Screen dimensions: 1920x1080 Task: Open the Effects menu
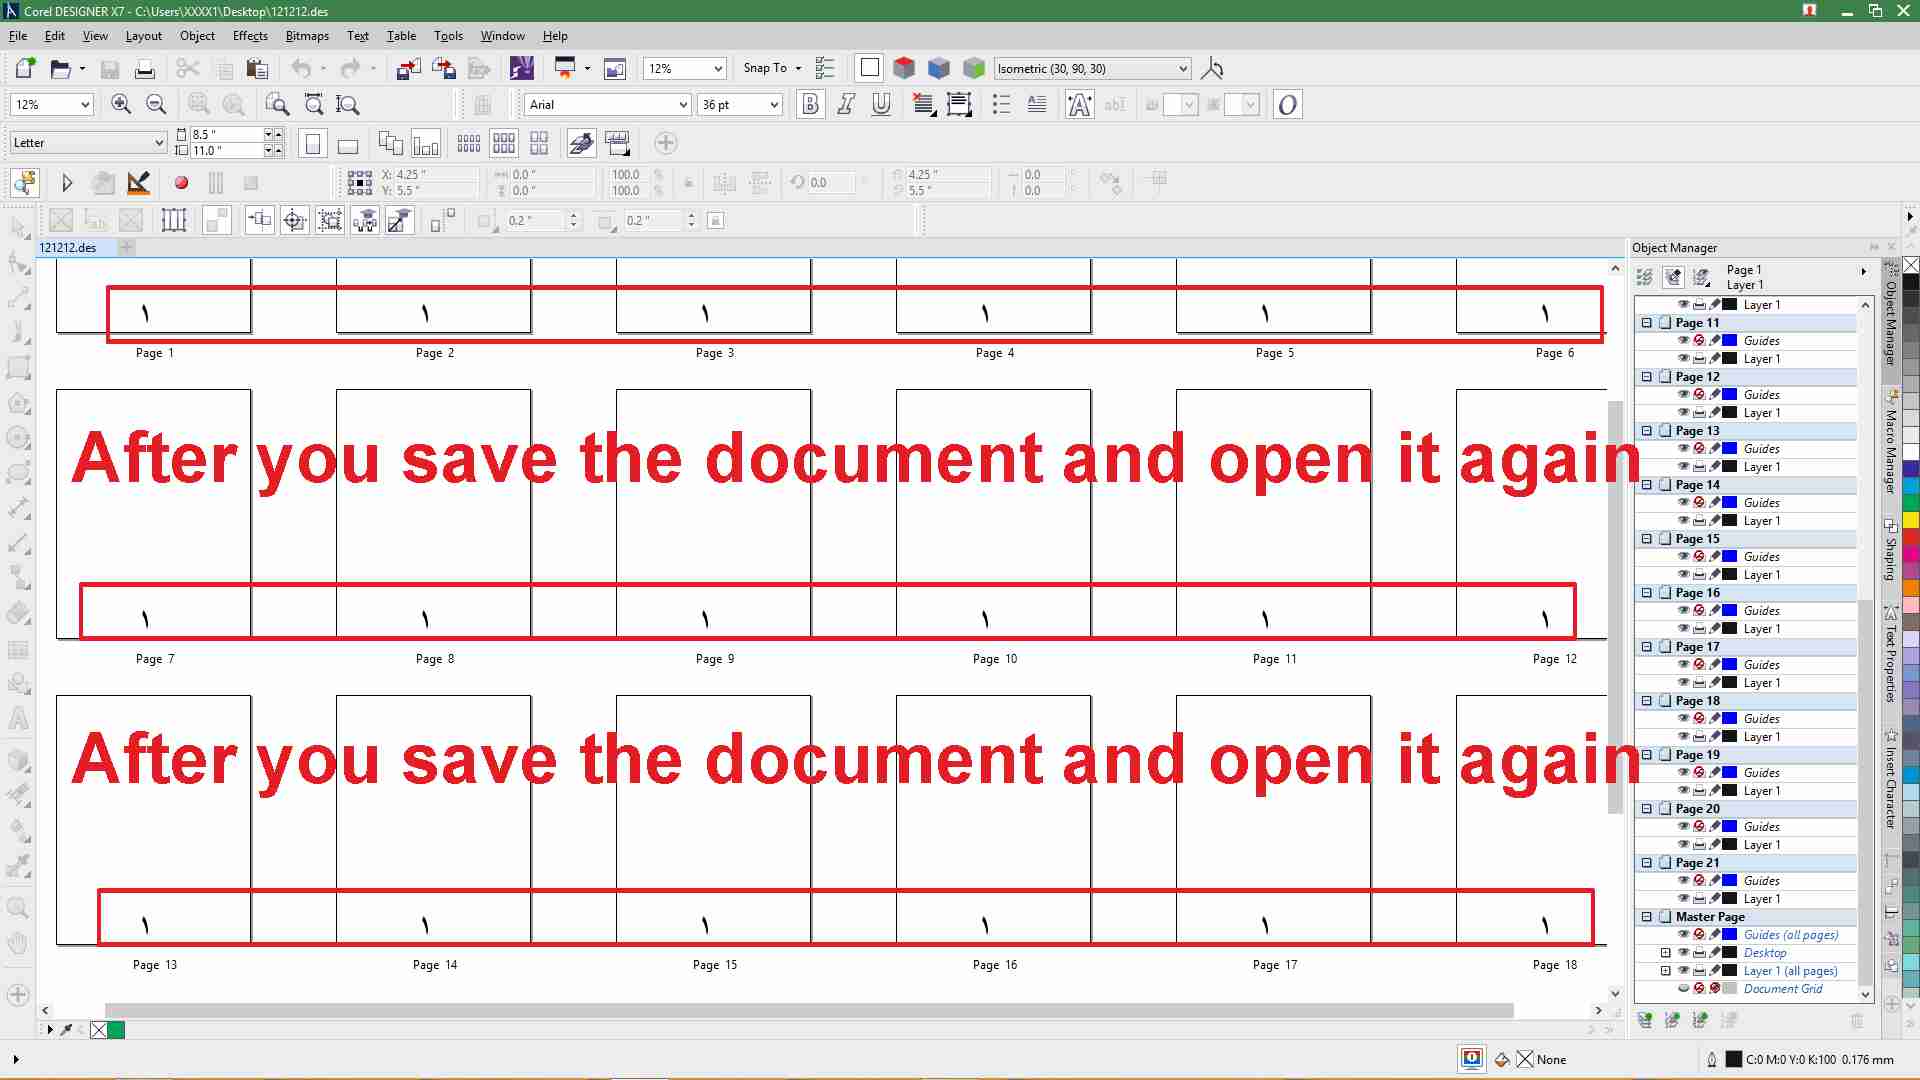tap(250, 36)
